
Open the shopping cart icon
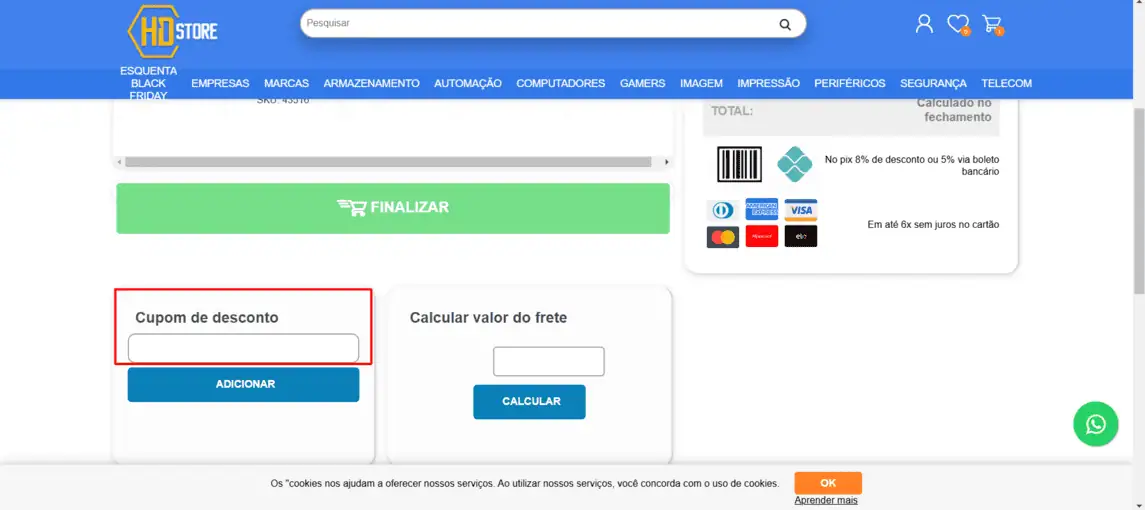pyautogui.click(x=992, y=24)
